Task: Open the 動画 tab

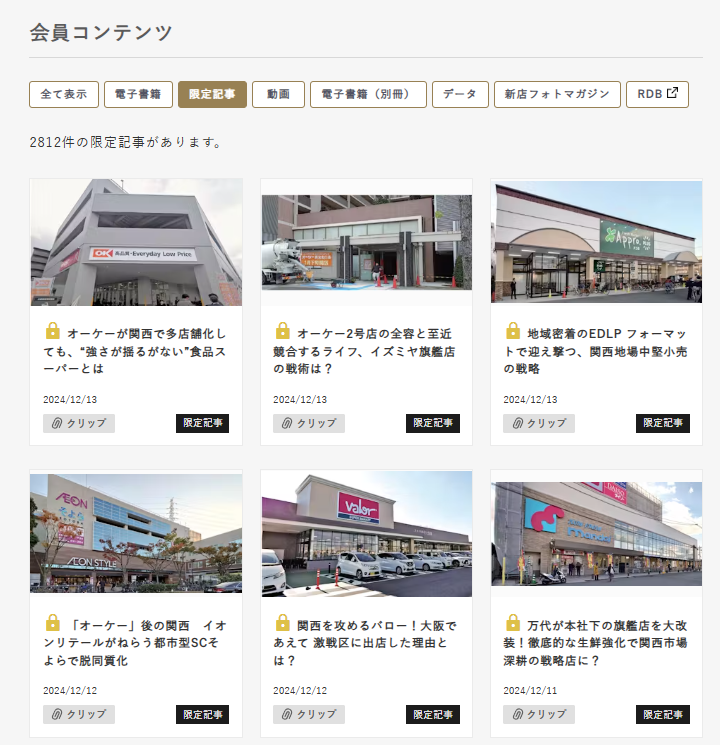Action: click(x=278, y=94)
